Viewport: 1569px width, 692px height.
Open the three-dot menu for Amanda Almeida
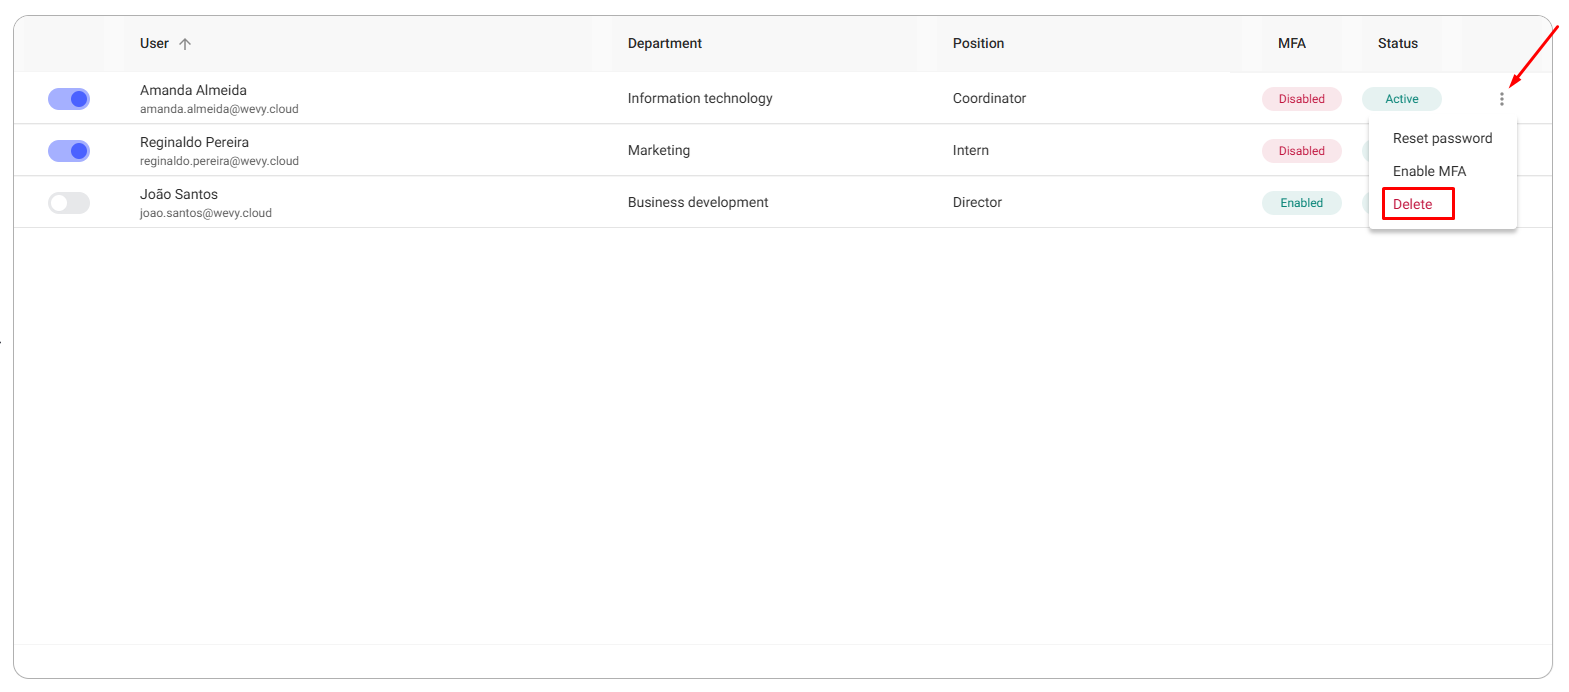click(1501, 99)
